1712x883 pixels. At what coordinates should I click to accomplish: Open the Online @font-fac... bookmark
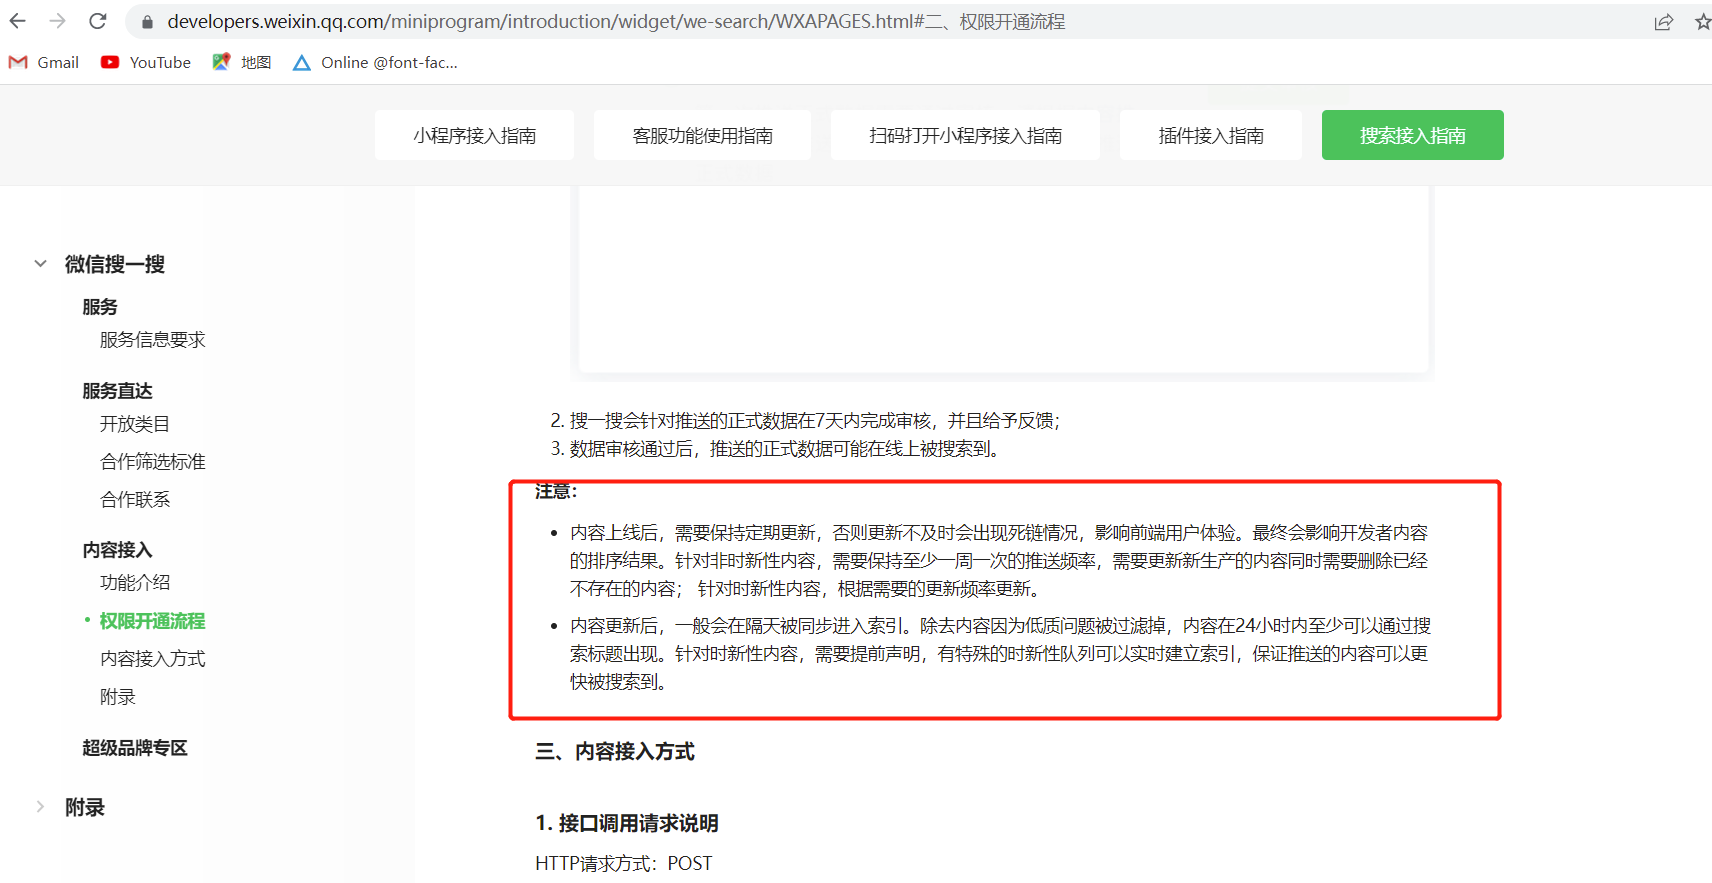click(x=375, y=62)
